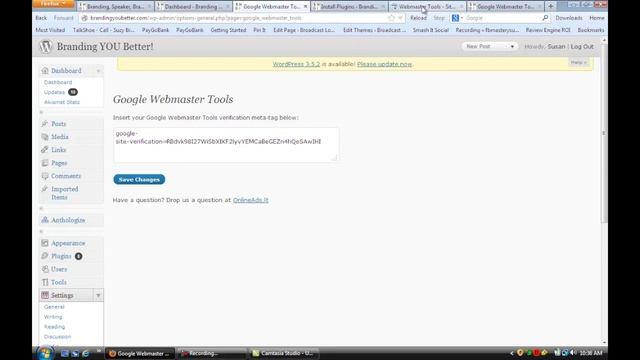Click the Please update now link
Viewport: 640px width, 360px height.
[x=384, y=64]
